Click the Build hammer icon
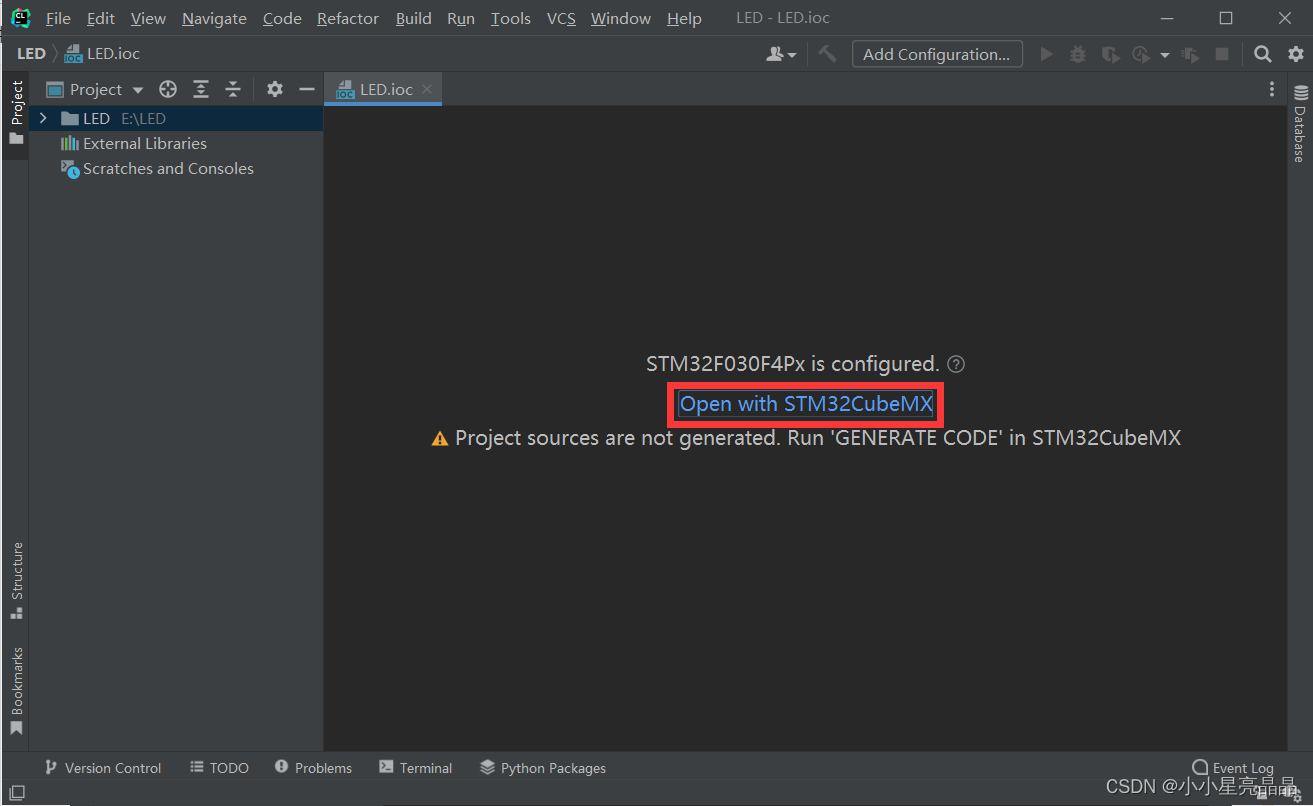The height and width of the screenshot is (806, 1313). tap(827, 54)
